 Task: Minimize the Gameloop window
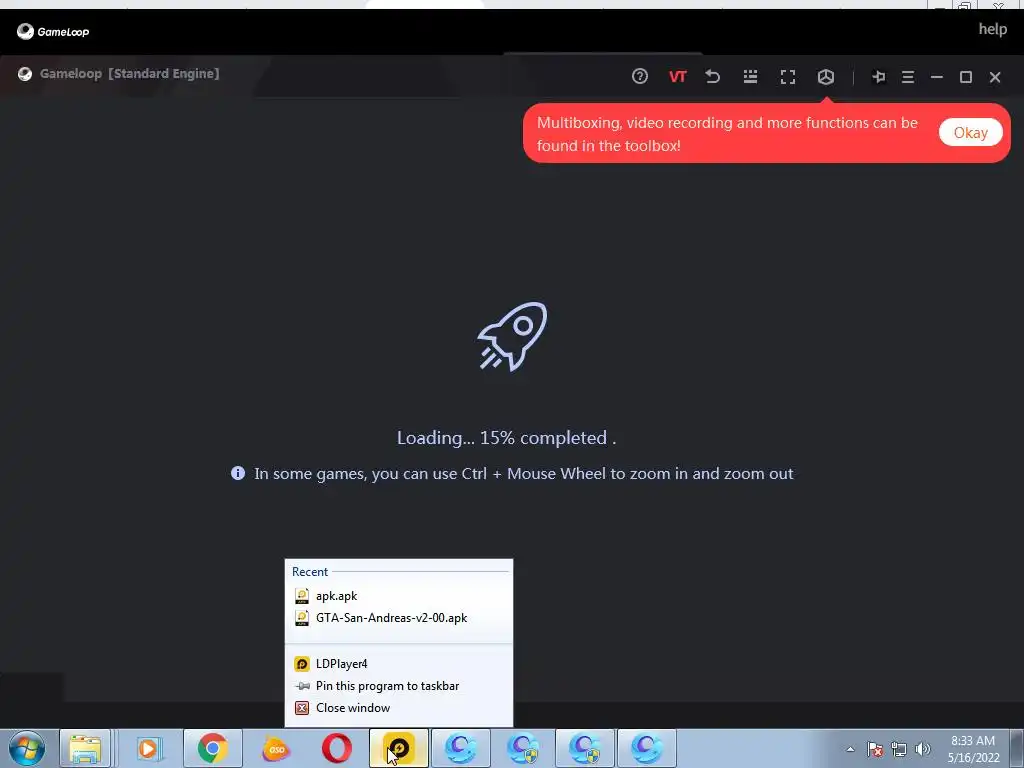(x=936, y=77)
